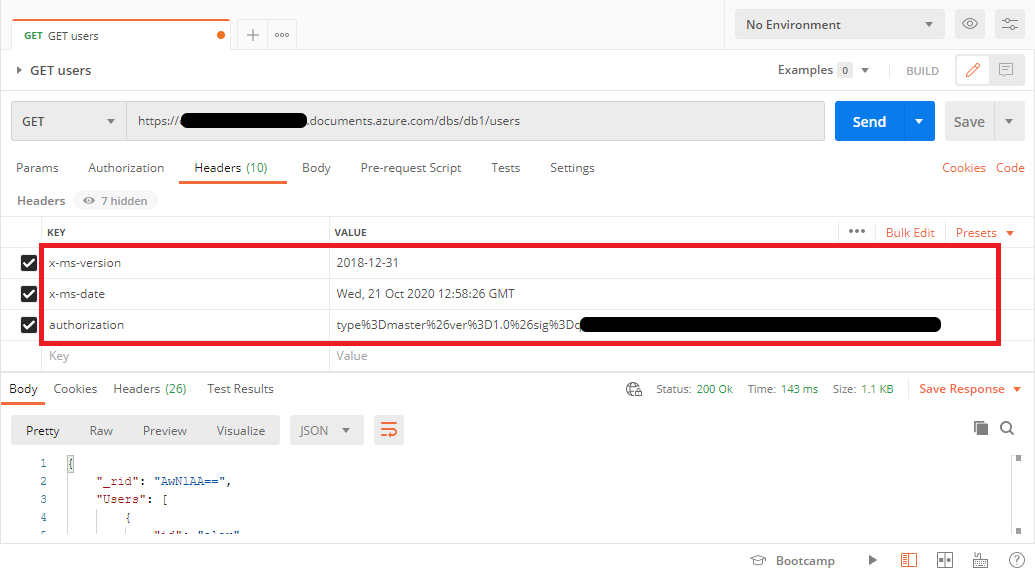Open the Presets dropdown
The height and width of the screenshot is (574, 1035).
pos(984,232)
